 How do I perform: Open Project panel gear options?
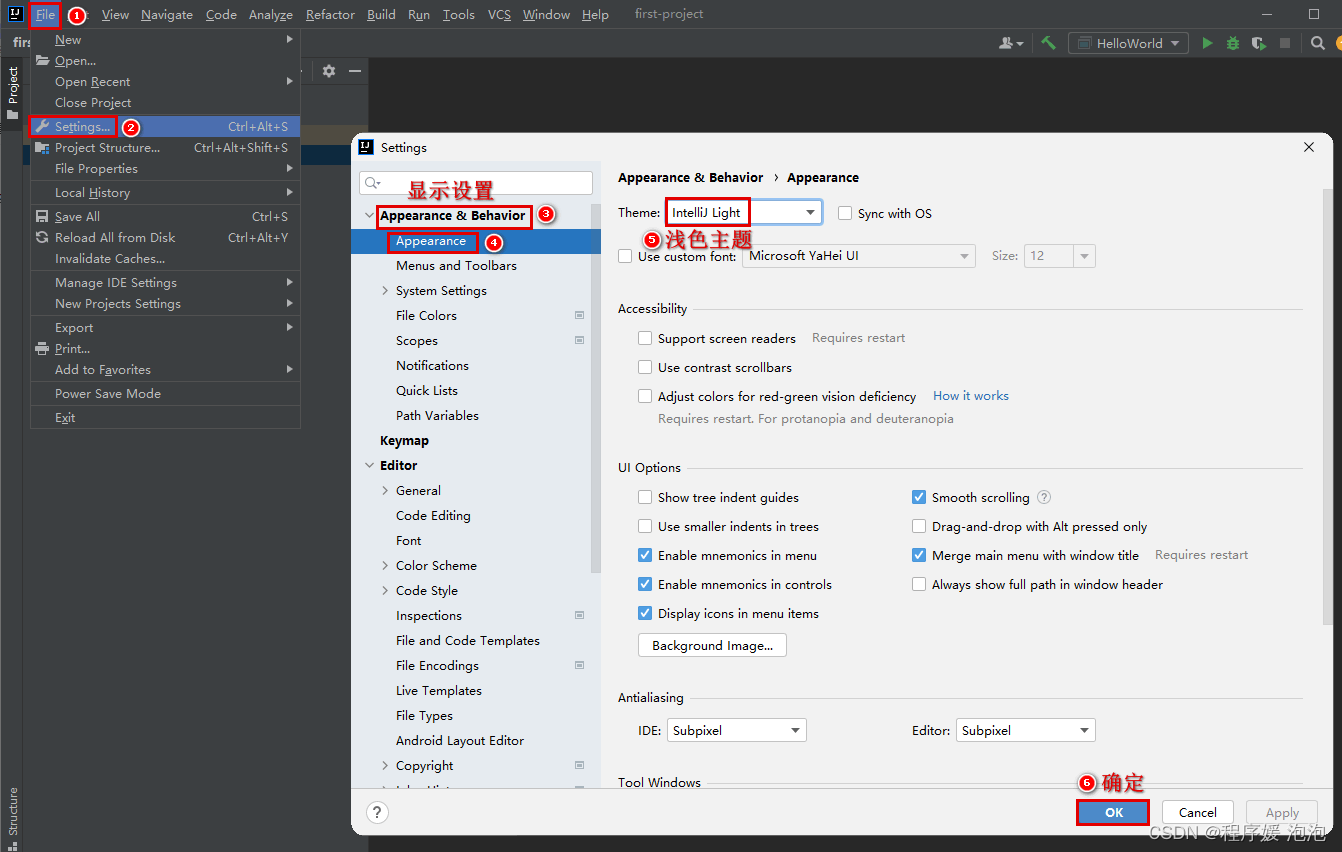tap(328, 71)
